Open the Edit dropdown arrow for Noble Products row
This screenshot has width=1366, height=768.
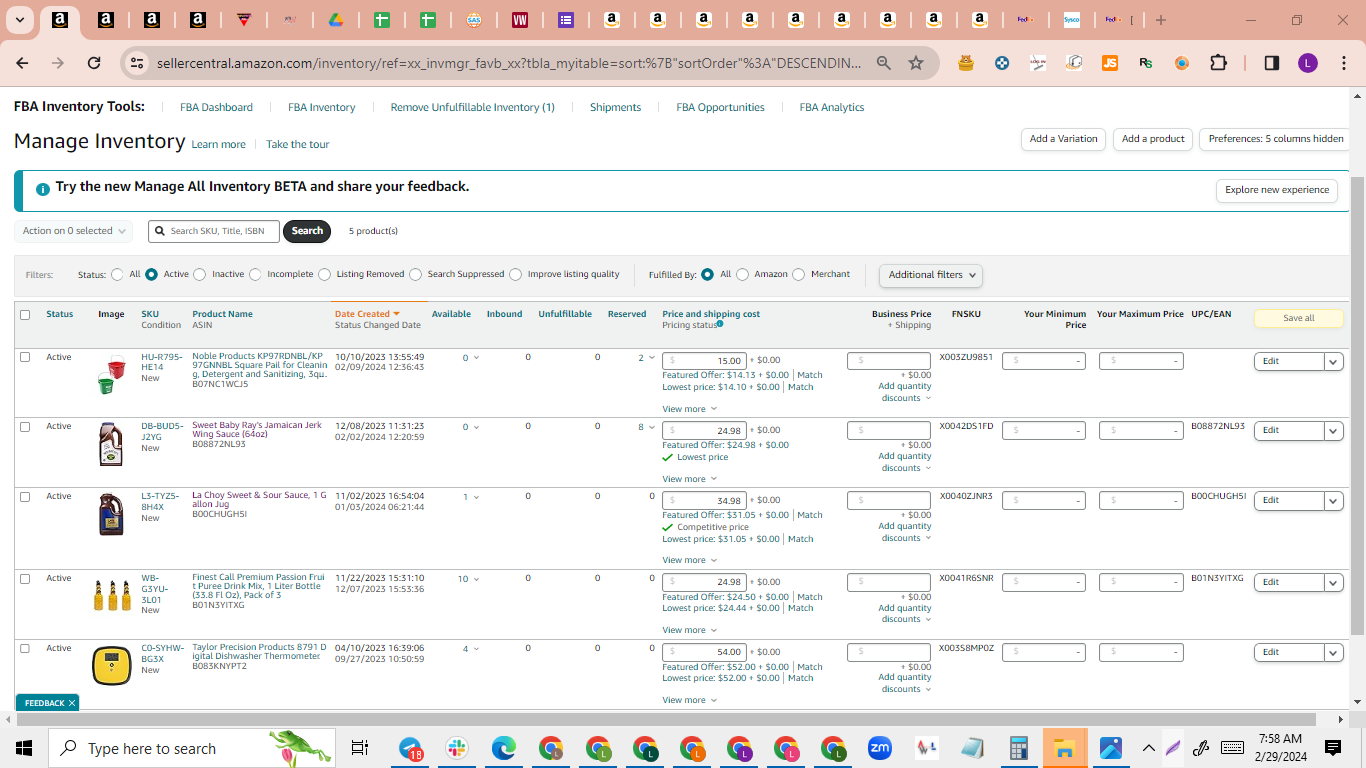pyautogui.click(x=1333, y=361)
